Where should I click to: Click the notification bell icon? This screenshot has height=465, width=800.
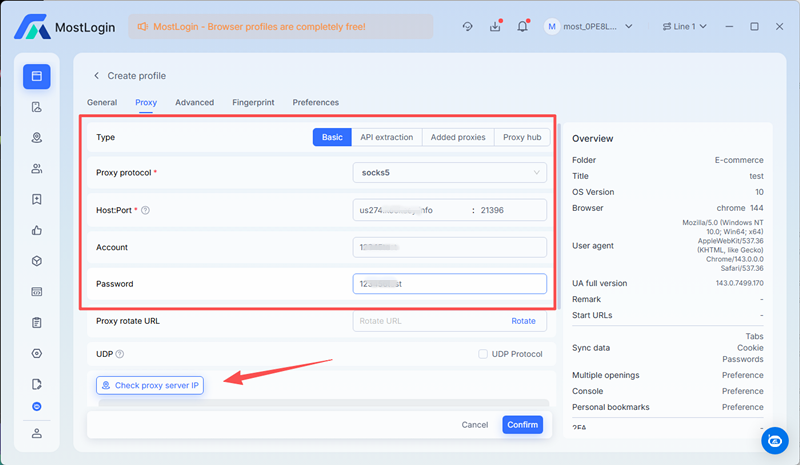point(522,27)
